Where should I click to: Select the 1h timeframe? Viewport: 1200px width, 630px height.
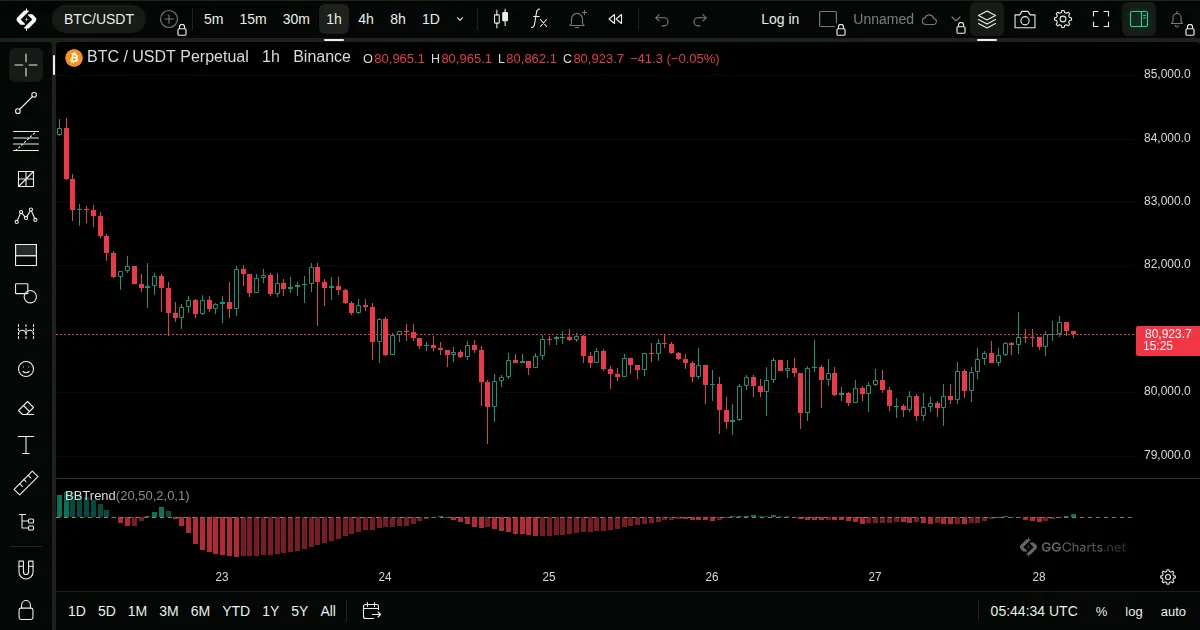coord(334,19)
